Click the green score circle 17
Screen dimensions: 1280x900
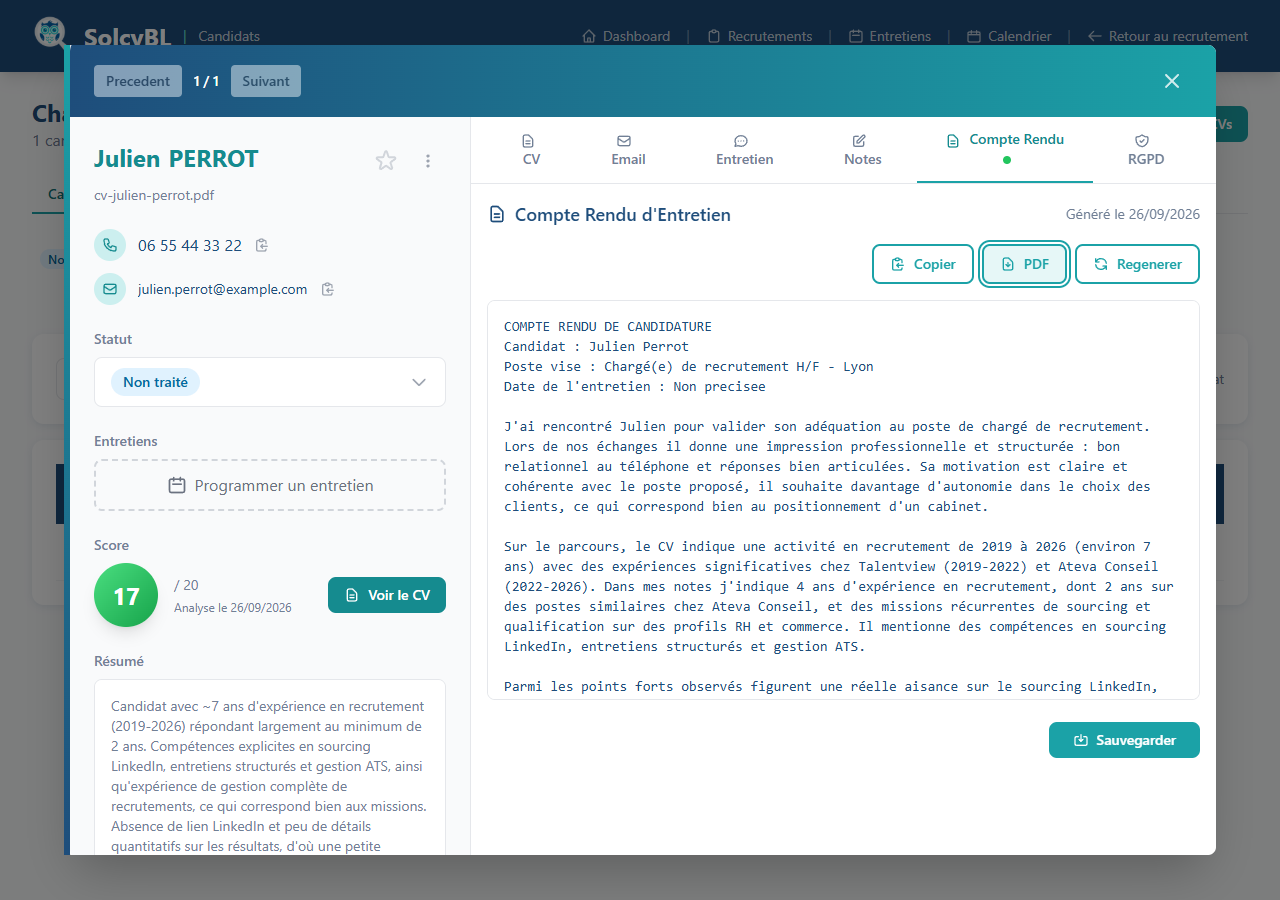(126, 595)
